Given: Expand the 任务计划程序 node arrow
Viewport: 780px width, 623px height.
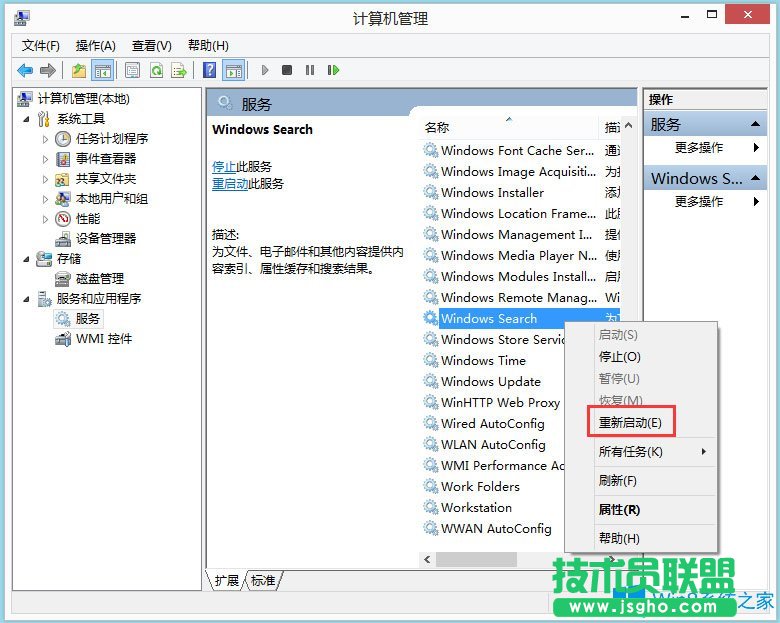Looking at the screenshot, I should 45,139.
